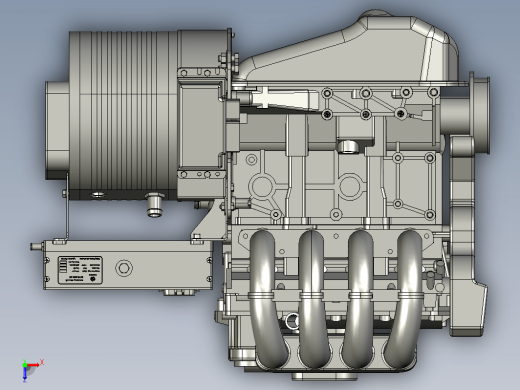Select the round flanged outlet pipe at right
This screenshot has height=390, width=520.
coord(465,113)
